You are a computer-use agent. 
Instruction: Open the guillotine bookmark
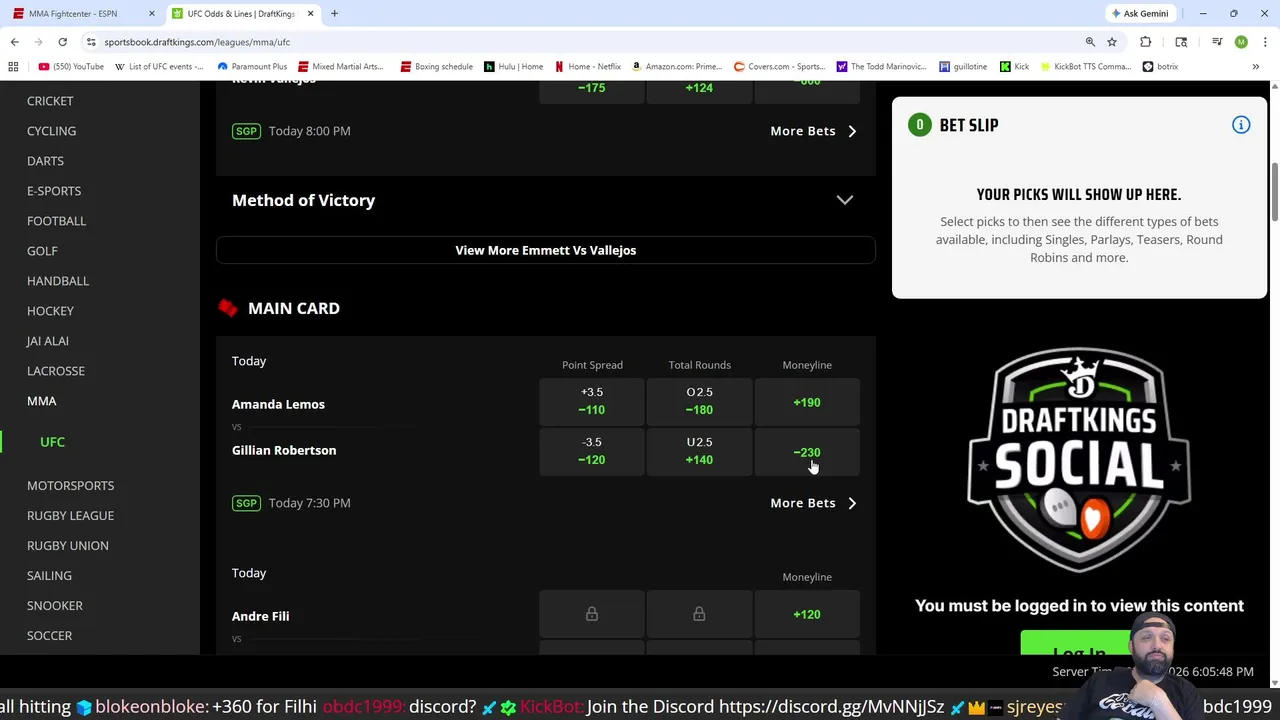[x=963, y=67]
